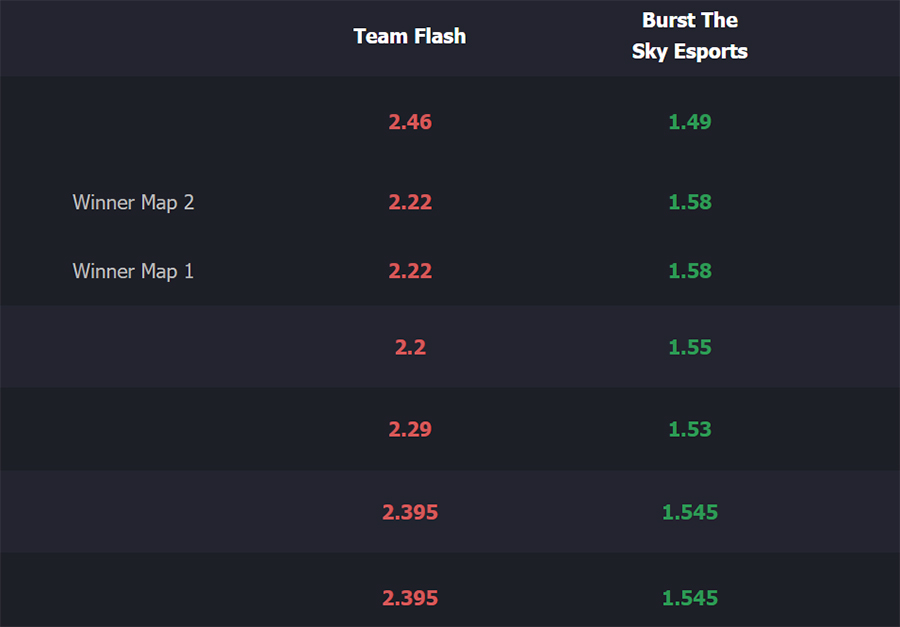This screenshot has width=900, height=627.
Task: Choose Team Flash 2.22 for Winner Map 2
Action: point(410,202)
